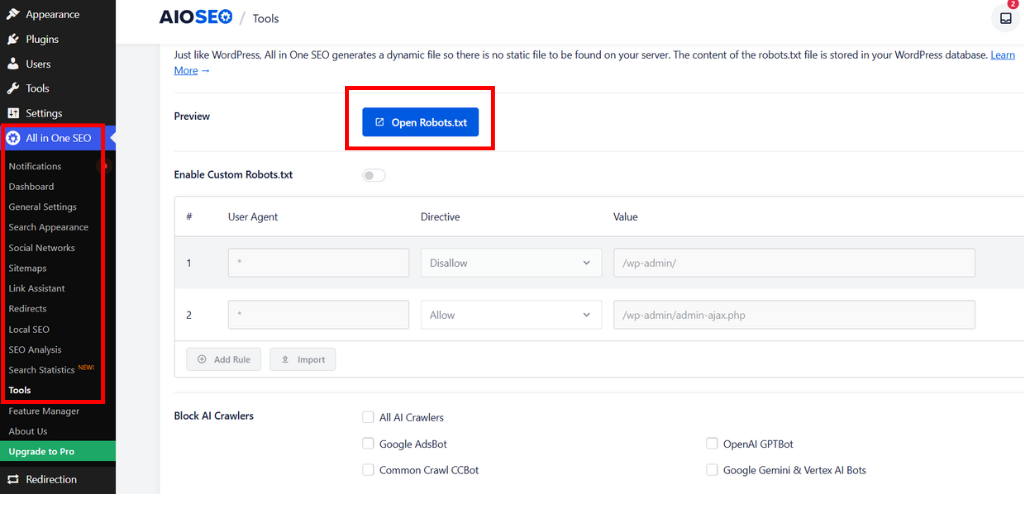Click the 'User Agent' column header
This screenshot has width=1024, height=512.
point(253,217)
